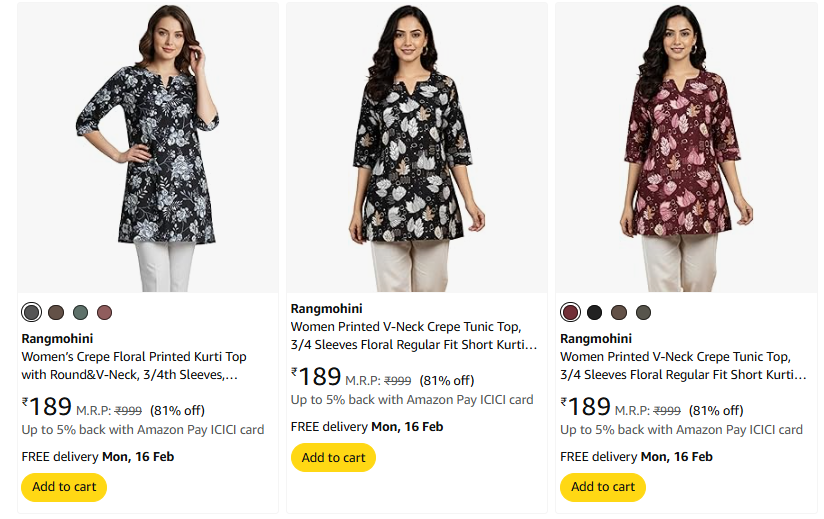This screenshot has width=824, height=519.
Task: Click the Rangmohini brand name on the first product
Action: click(57, 339)
